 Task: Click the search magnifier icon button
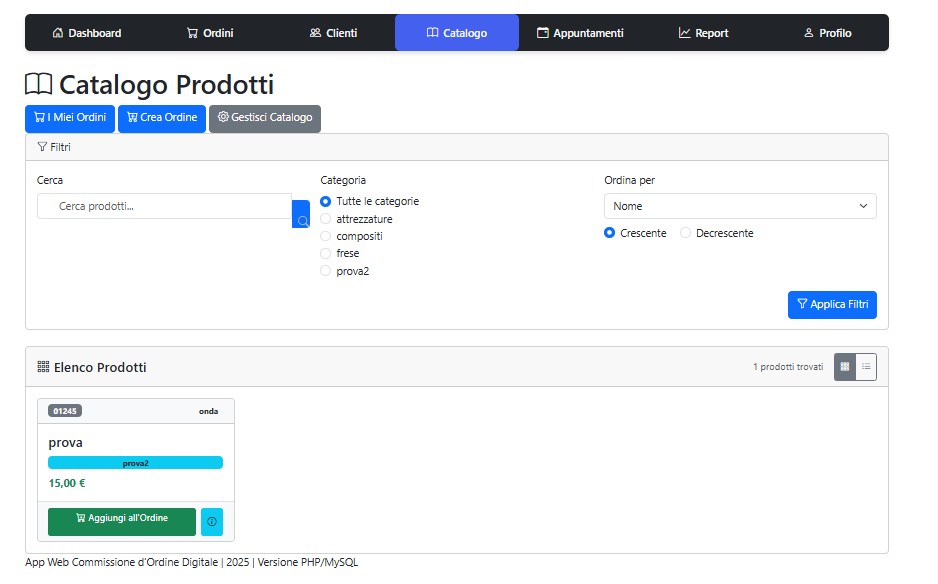(301, 215)
